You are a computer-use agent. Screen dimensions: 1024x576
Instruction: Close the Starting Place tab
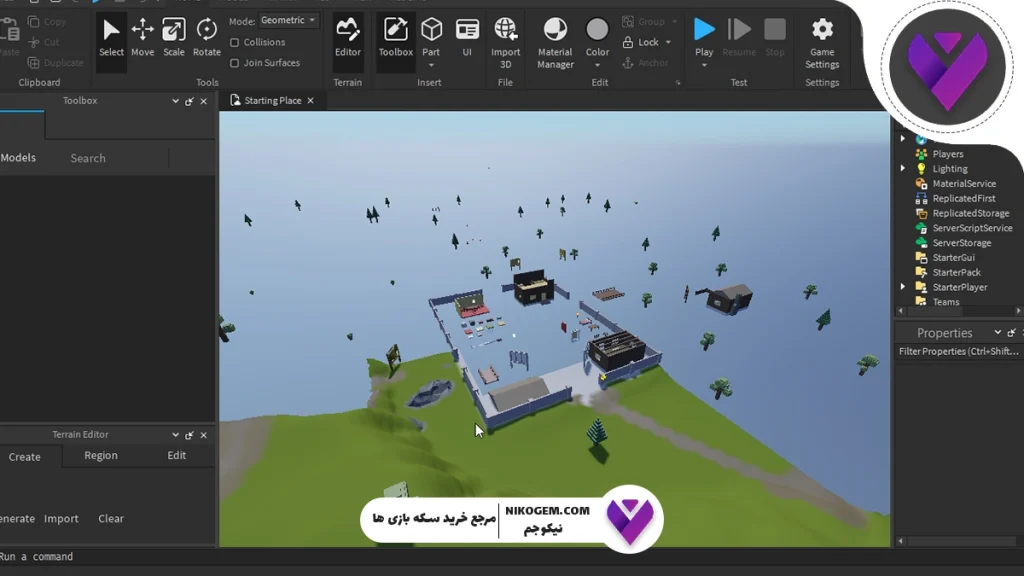tap(310, 101)
